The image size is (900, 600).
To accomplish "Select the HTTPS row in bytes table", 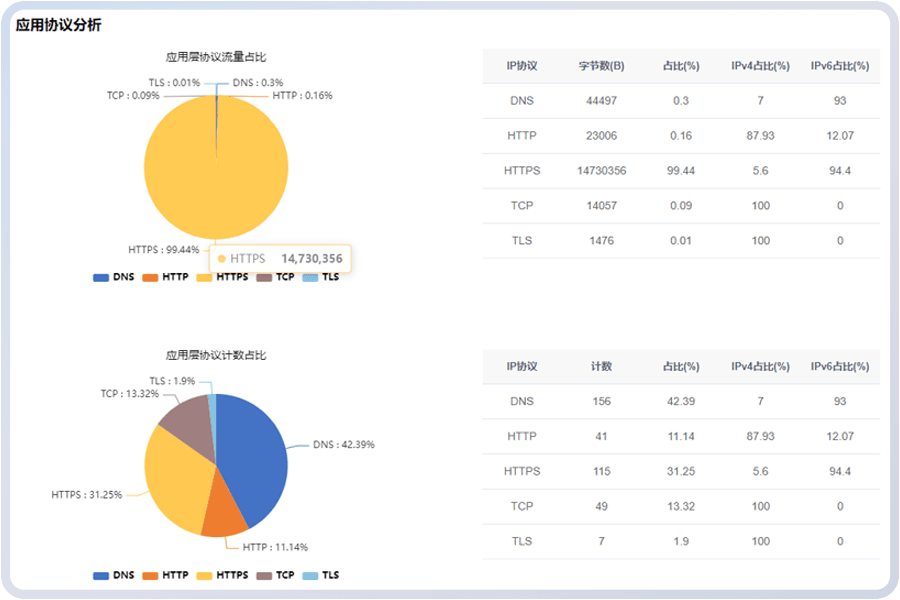I will click(x=680, y=171).
